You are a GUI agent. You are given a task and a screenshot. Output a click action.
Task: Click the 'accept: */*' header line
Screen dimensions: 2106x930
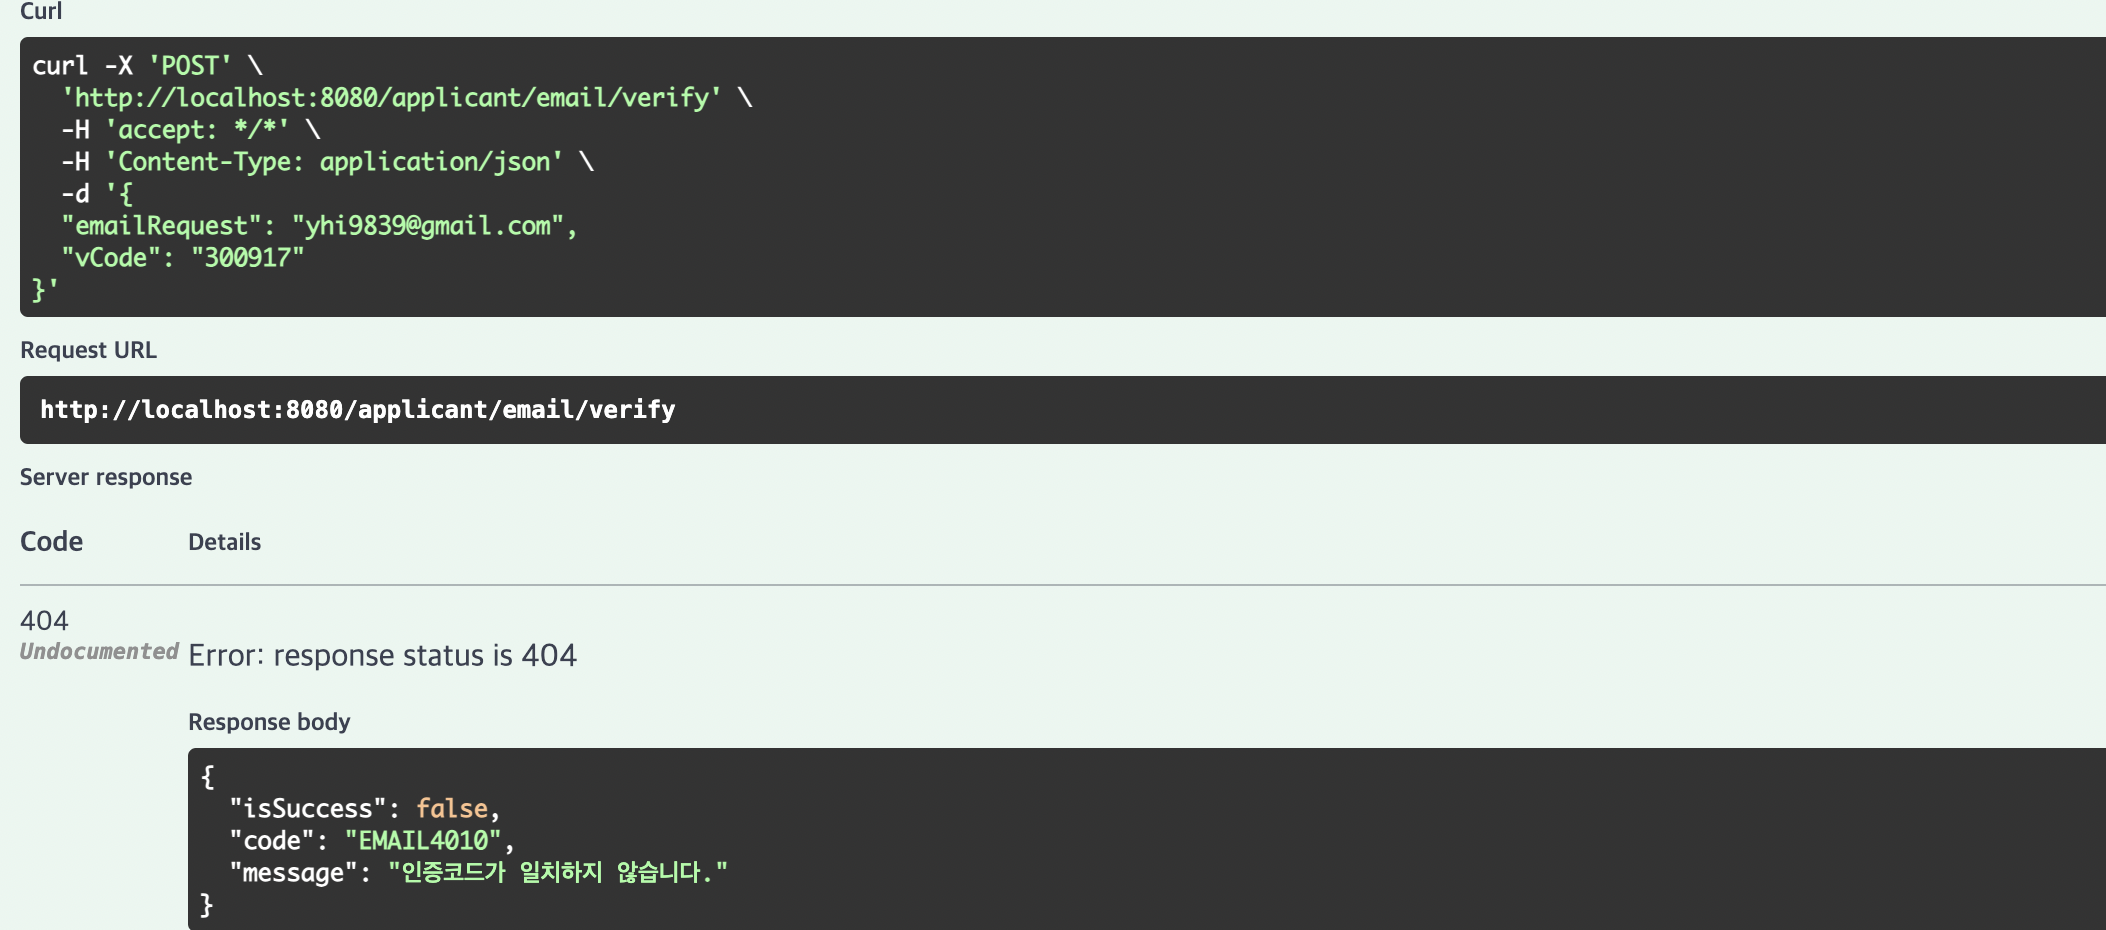tap(197, 130)
